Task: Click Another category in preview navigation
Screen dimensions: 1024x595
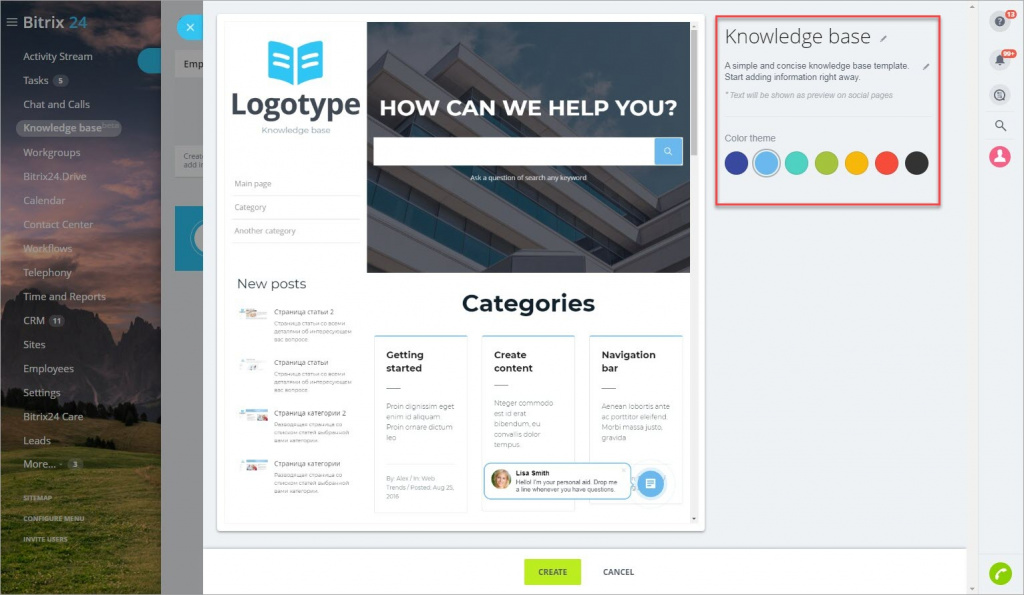Action: (264, 231)
